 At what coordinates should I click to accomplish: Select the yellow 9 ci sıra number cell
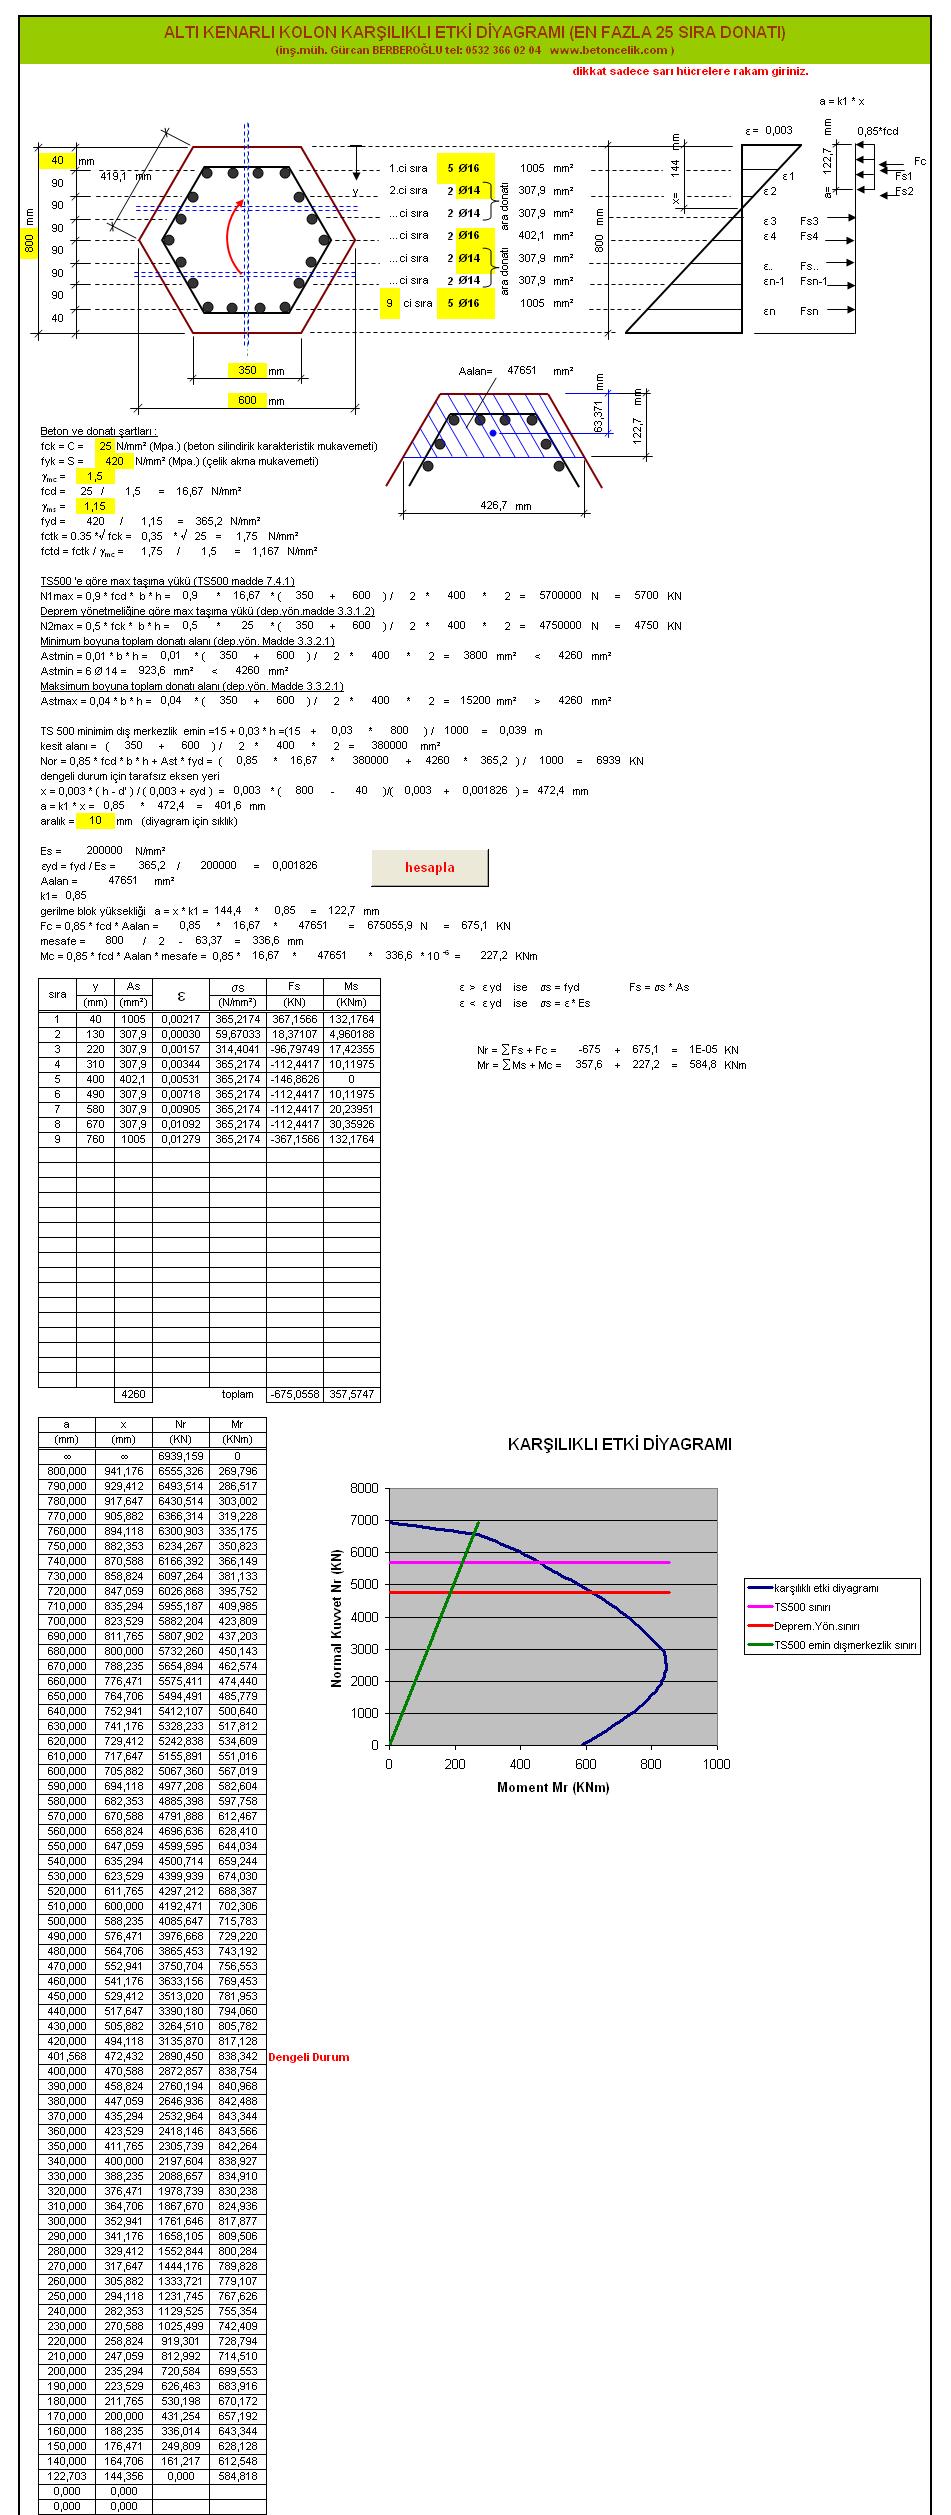click(x=389, y=303)
